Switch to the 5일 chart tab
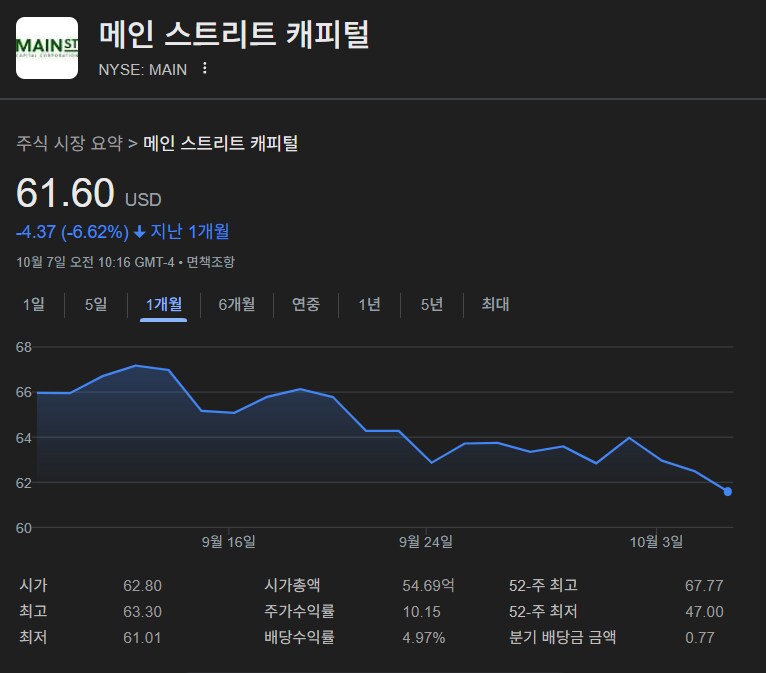This screenshot has width=766, height=673. click(x=96, y=304)
